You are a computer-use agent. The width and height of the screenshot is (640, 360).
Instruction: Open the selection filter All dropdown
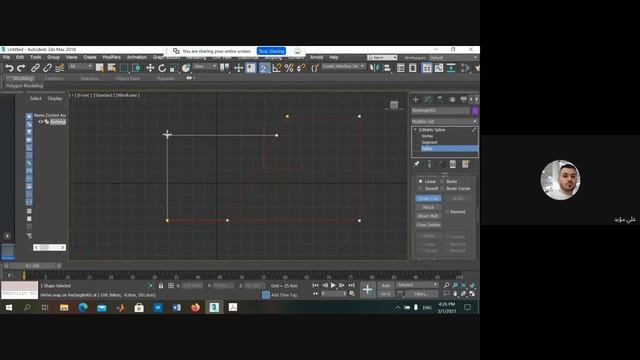coord(80,67)
